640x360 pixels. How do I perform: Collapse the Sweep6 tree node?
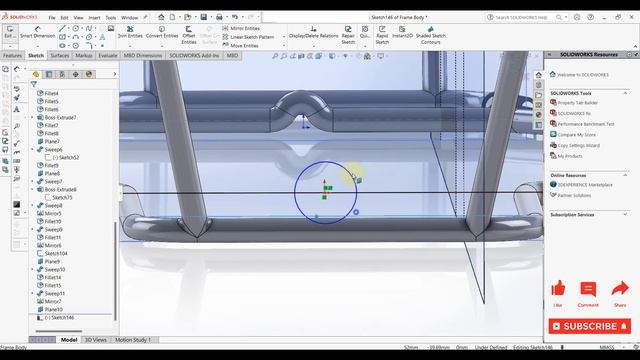(x=32, y=149)
